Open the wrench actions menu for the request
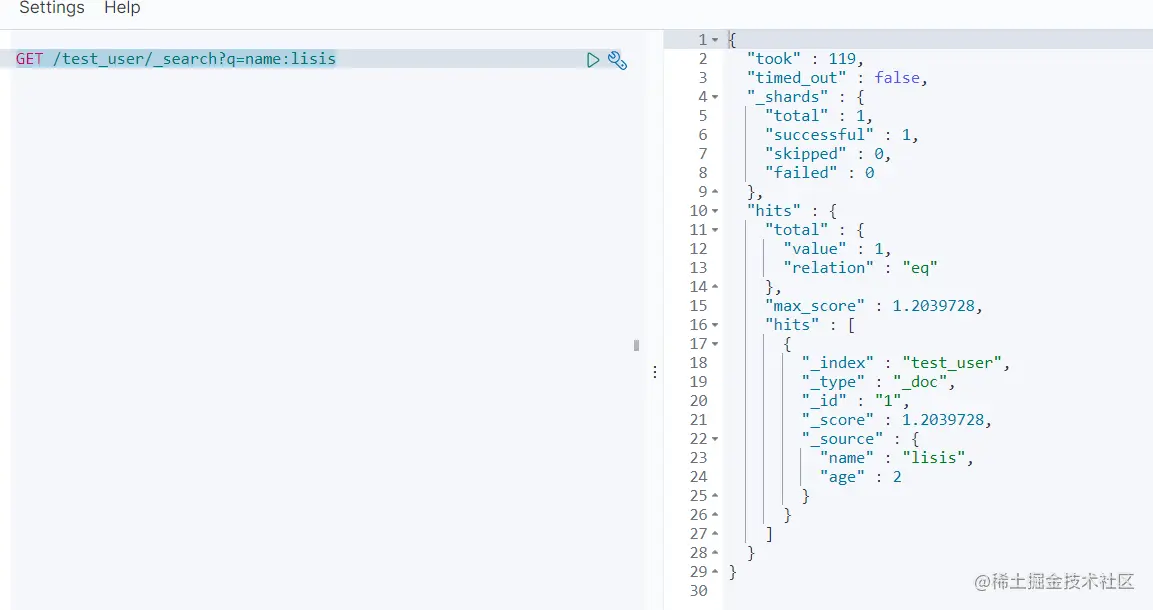1153x610 pixels. point(618,60)
